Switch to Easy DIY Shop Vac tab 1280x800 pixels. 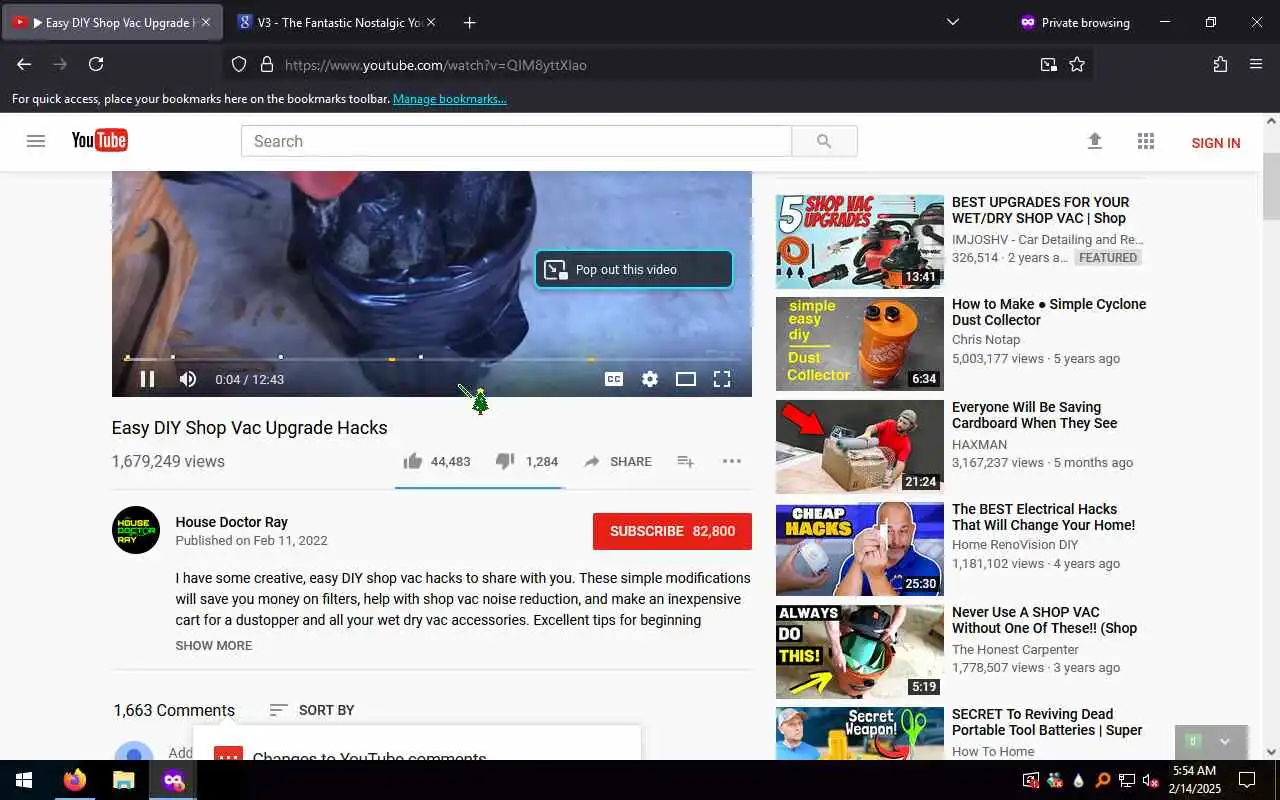coord(112,22)
